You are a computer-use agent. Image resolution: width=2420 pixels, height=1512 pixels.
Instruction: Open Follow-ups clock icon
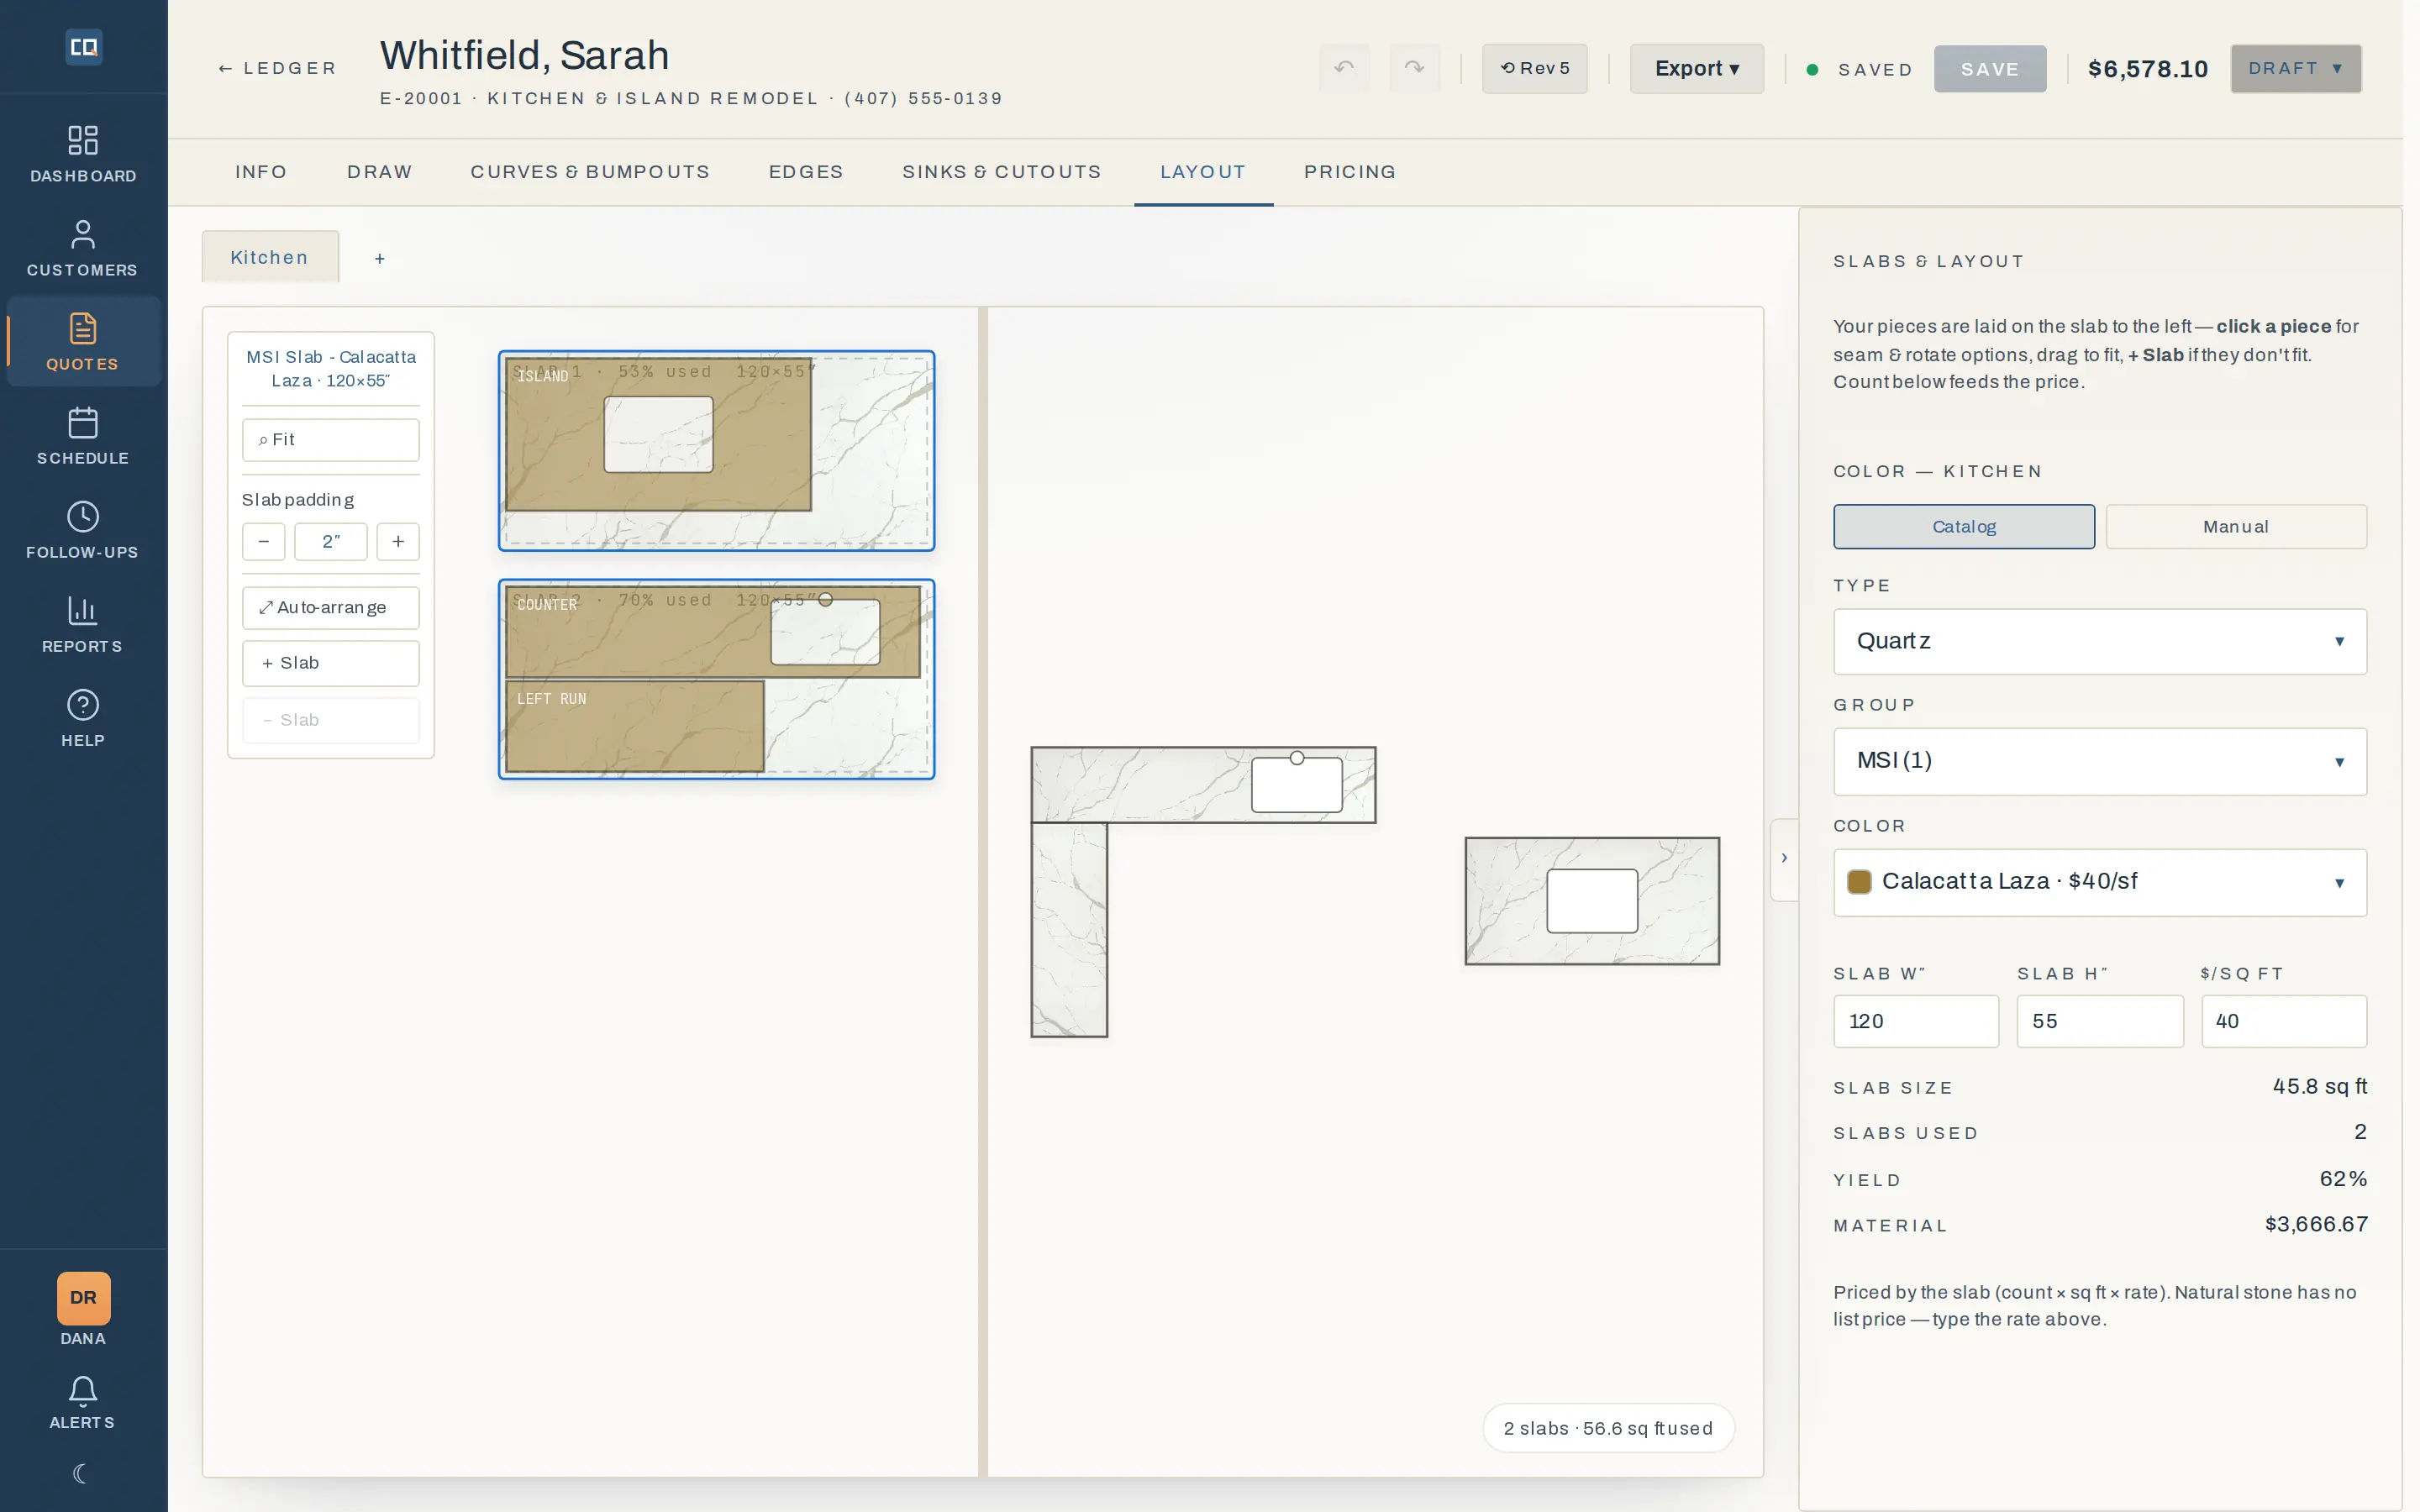pyautogui.click(x=83, y=530)
